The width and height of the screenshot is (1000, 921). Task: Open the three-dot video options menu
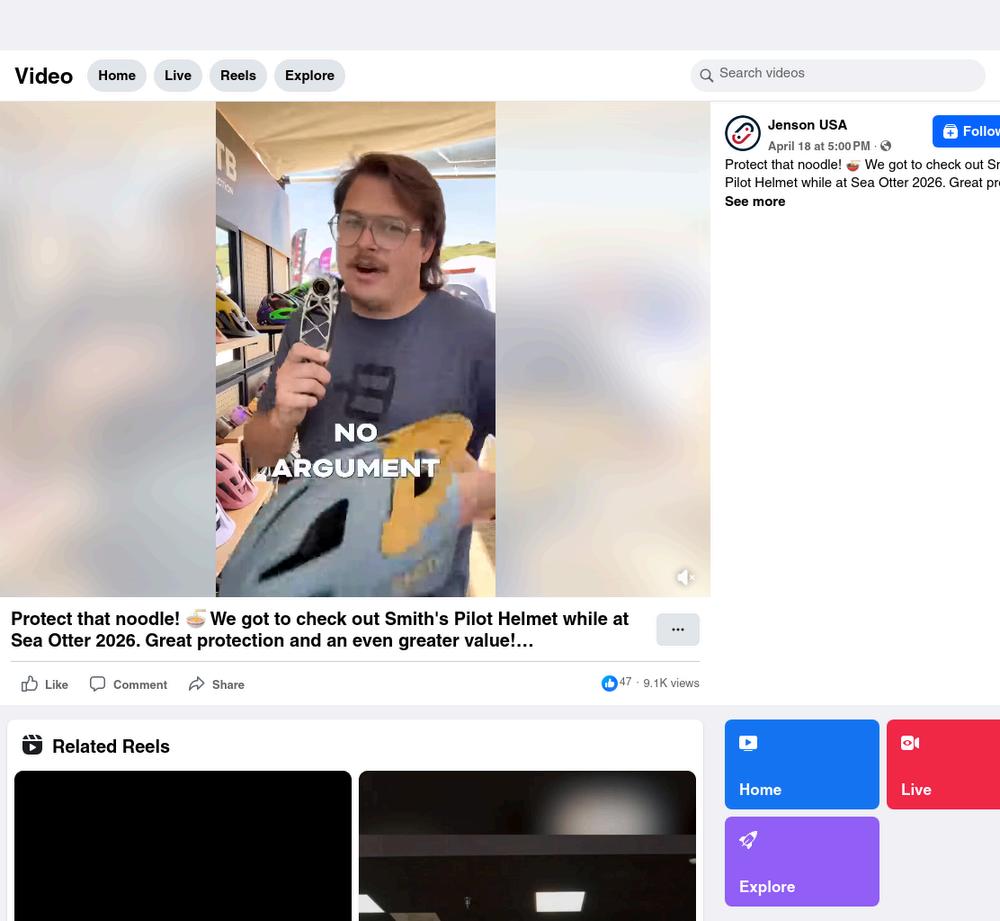678,630
